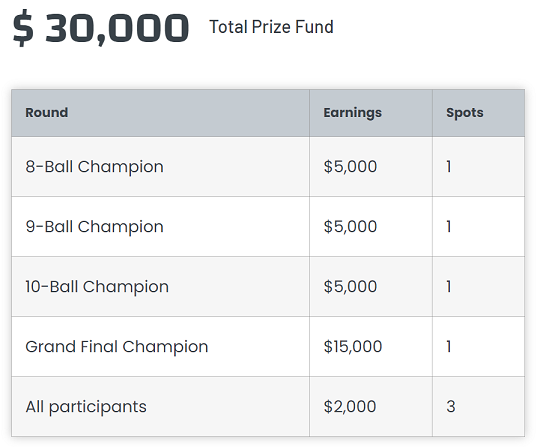Click the spots value for Grand Final Champion
Viewport: 537px width, 447px height.
coord(449,347)
